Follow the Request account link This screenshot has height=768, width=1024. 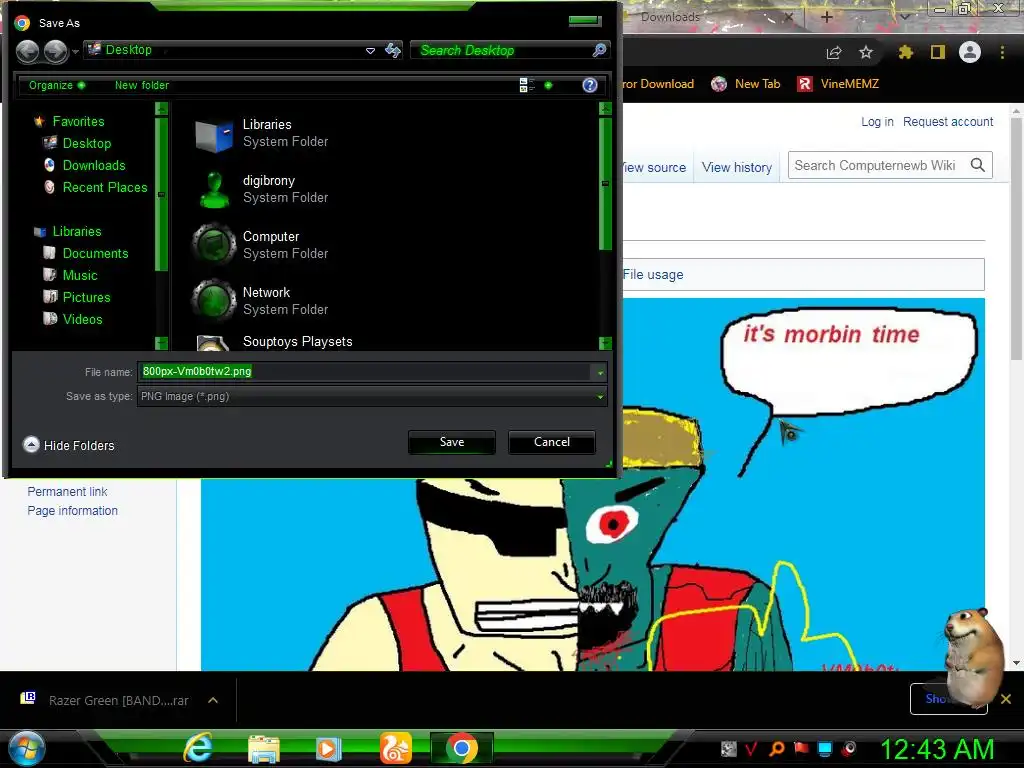click(948, 121)
